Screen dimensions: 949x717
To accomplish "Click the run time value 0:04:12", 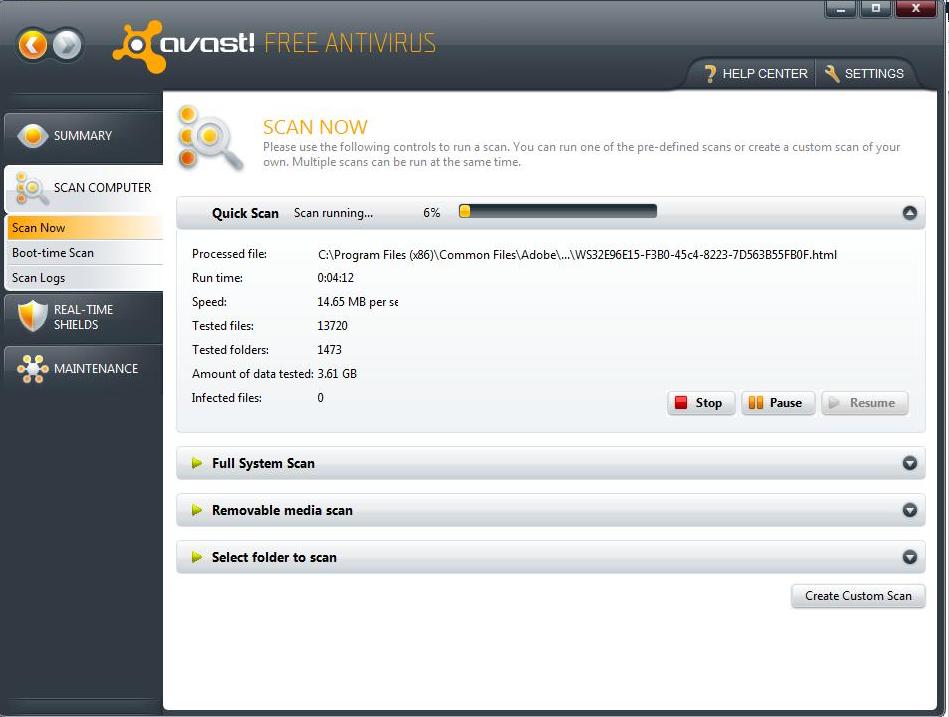I will (335, 278).
